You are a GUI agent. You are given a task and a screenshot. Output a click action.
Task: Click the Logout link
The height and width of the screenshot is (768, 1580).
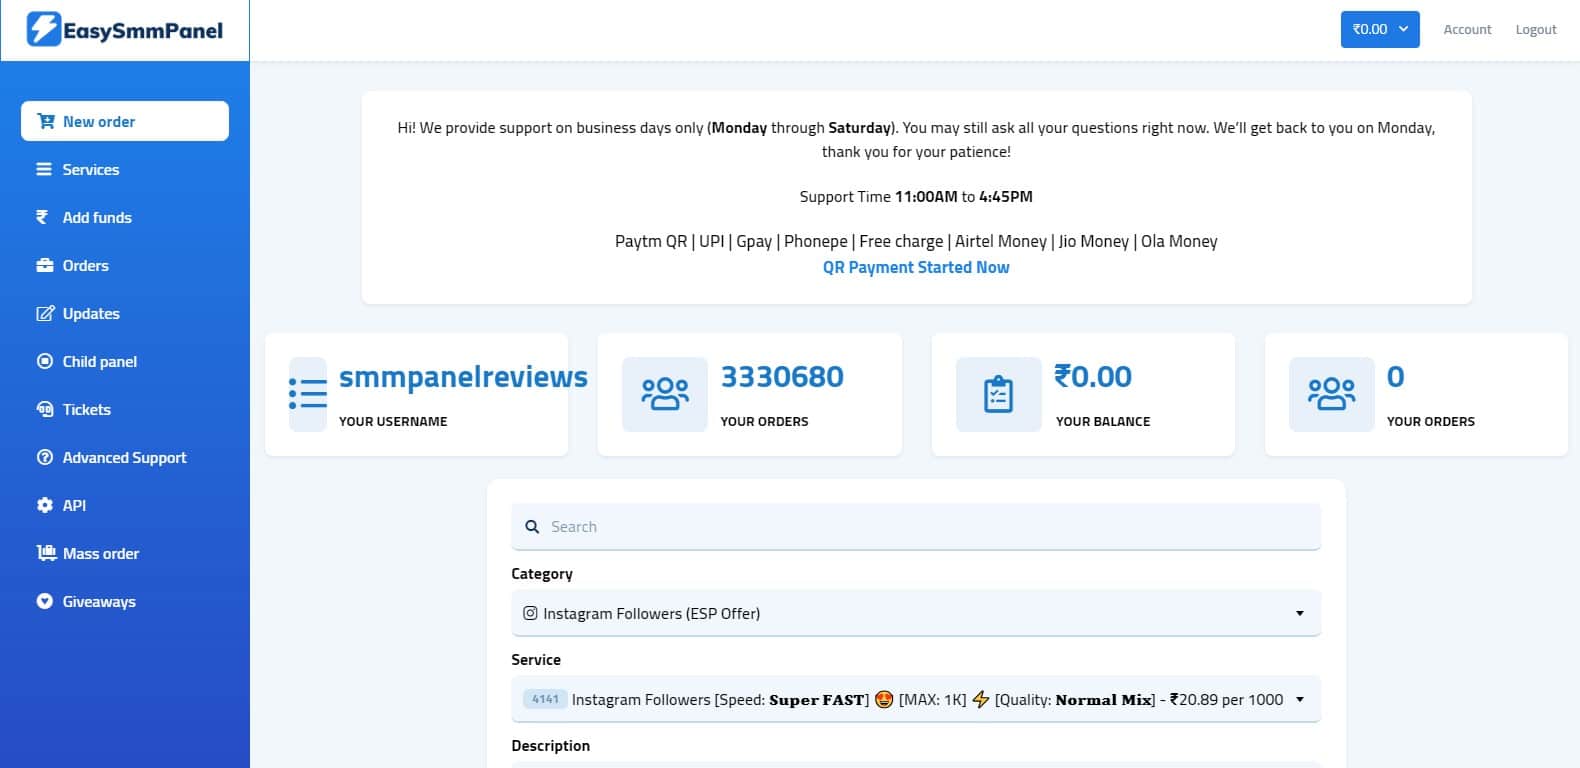tap(1535, 30)
